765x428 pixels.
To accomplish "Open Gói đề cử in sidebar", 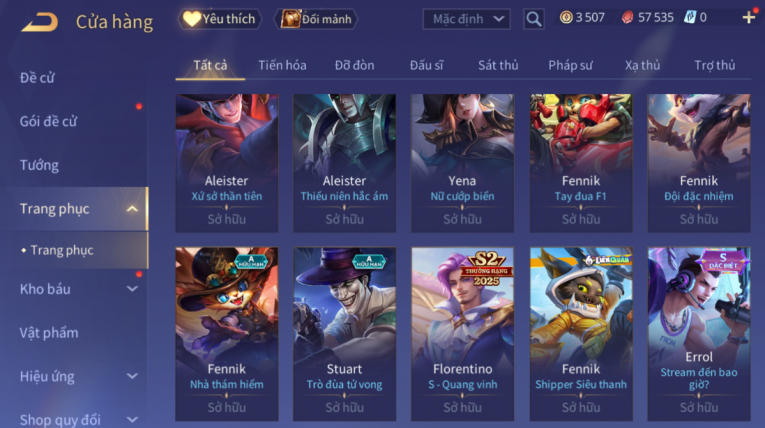I will pyautogui.click(x=48, y=122).
